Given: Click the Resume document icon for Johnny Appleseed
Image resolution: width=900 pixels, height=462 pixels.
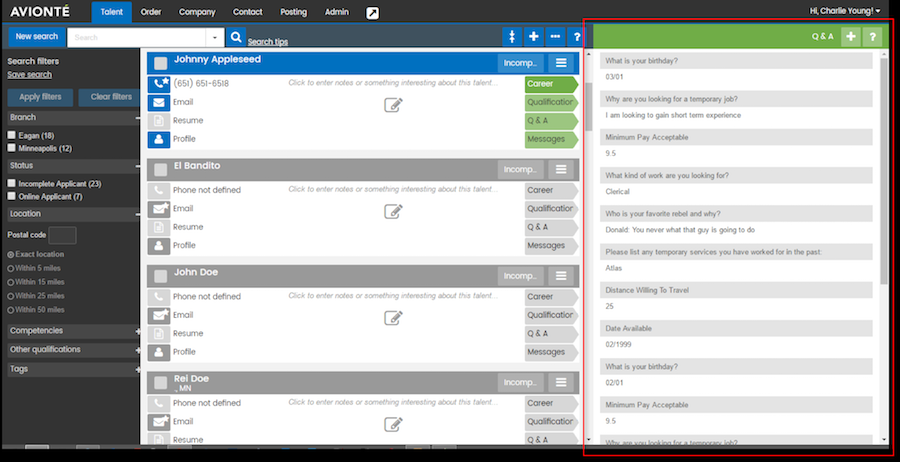Looking at the screenshot, I should point(158,121).
